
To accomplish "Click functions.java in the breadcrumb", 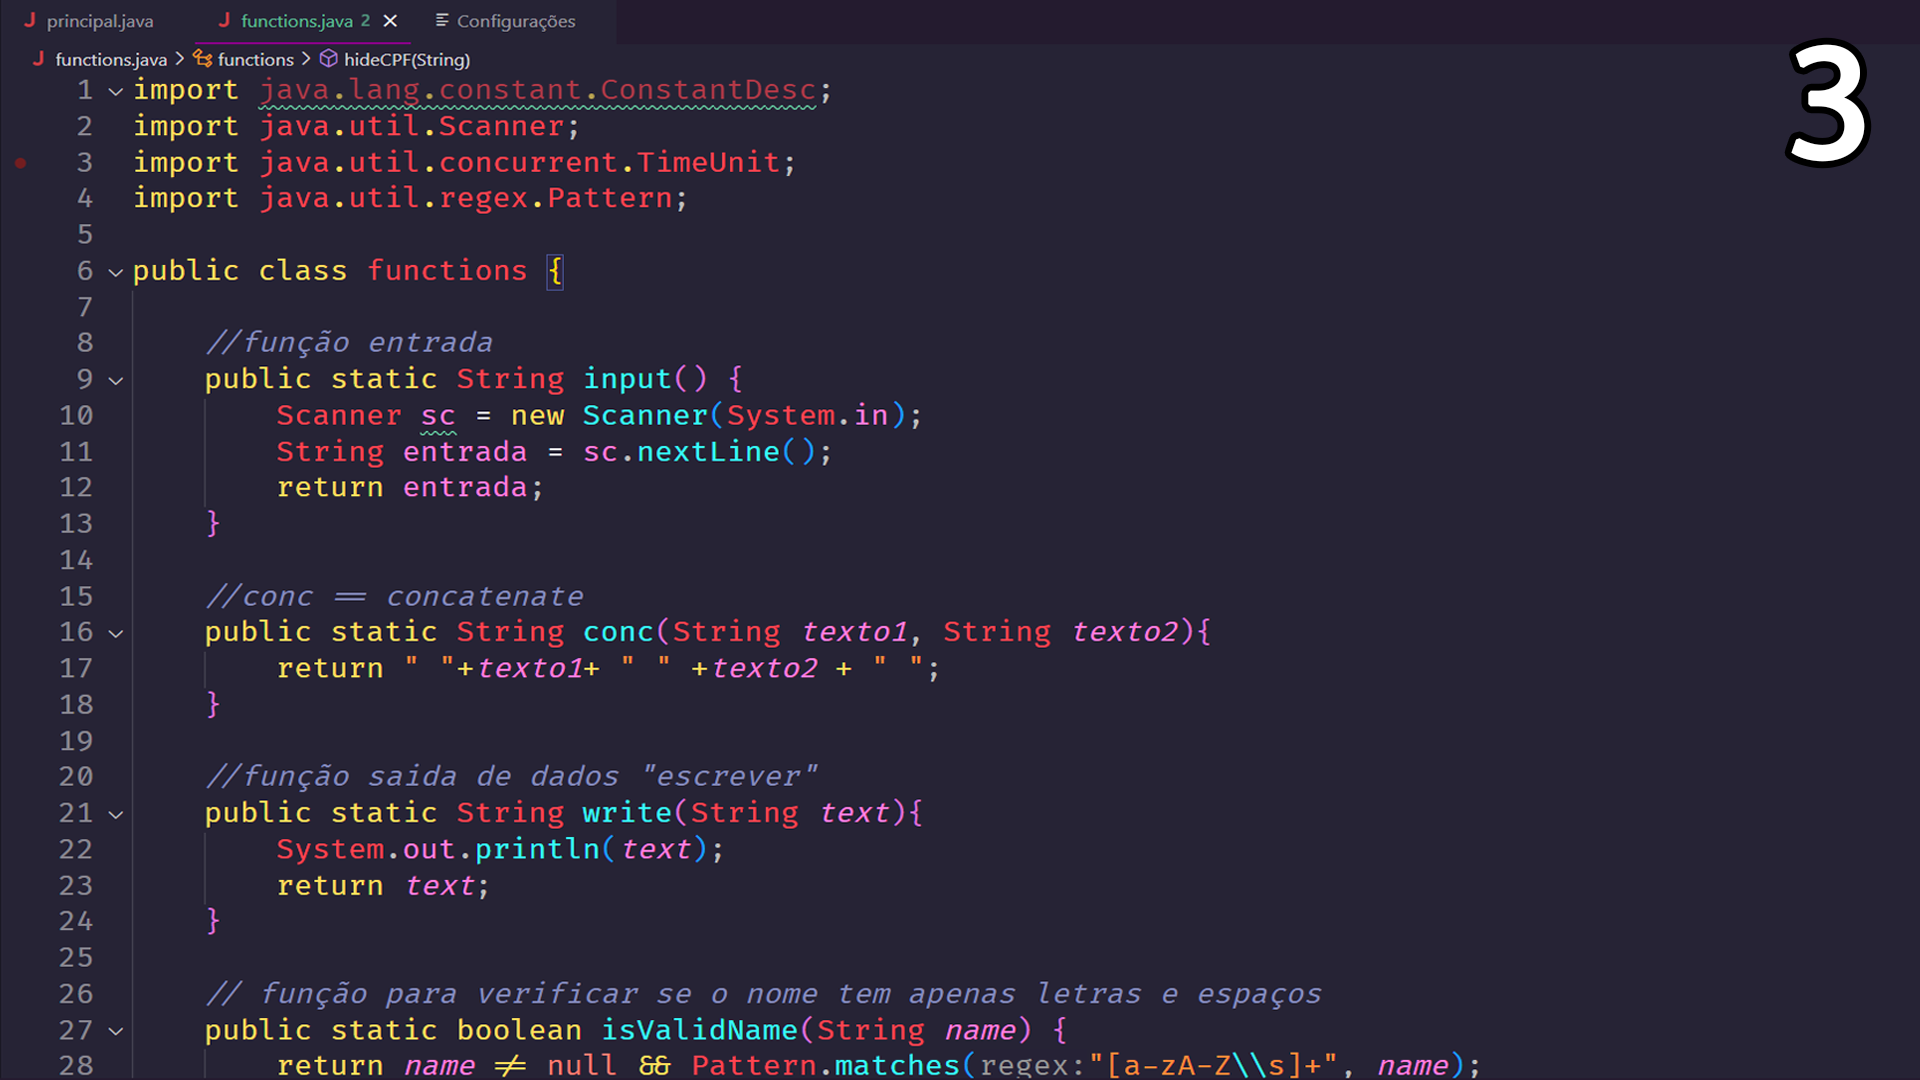I will [x=111, y=60].
